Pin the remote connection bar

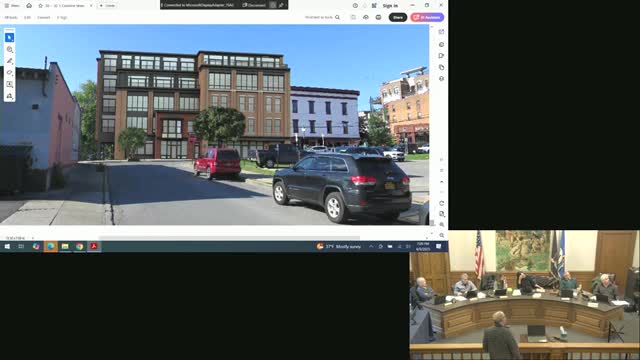pos(281,5)
